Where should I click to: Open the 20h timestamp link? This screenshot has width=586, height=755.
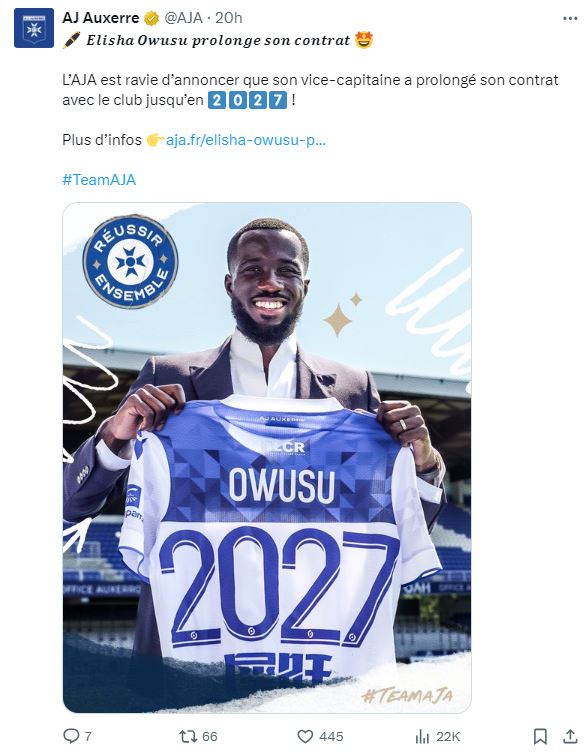(x=229, y=18)
